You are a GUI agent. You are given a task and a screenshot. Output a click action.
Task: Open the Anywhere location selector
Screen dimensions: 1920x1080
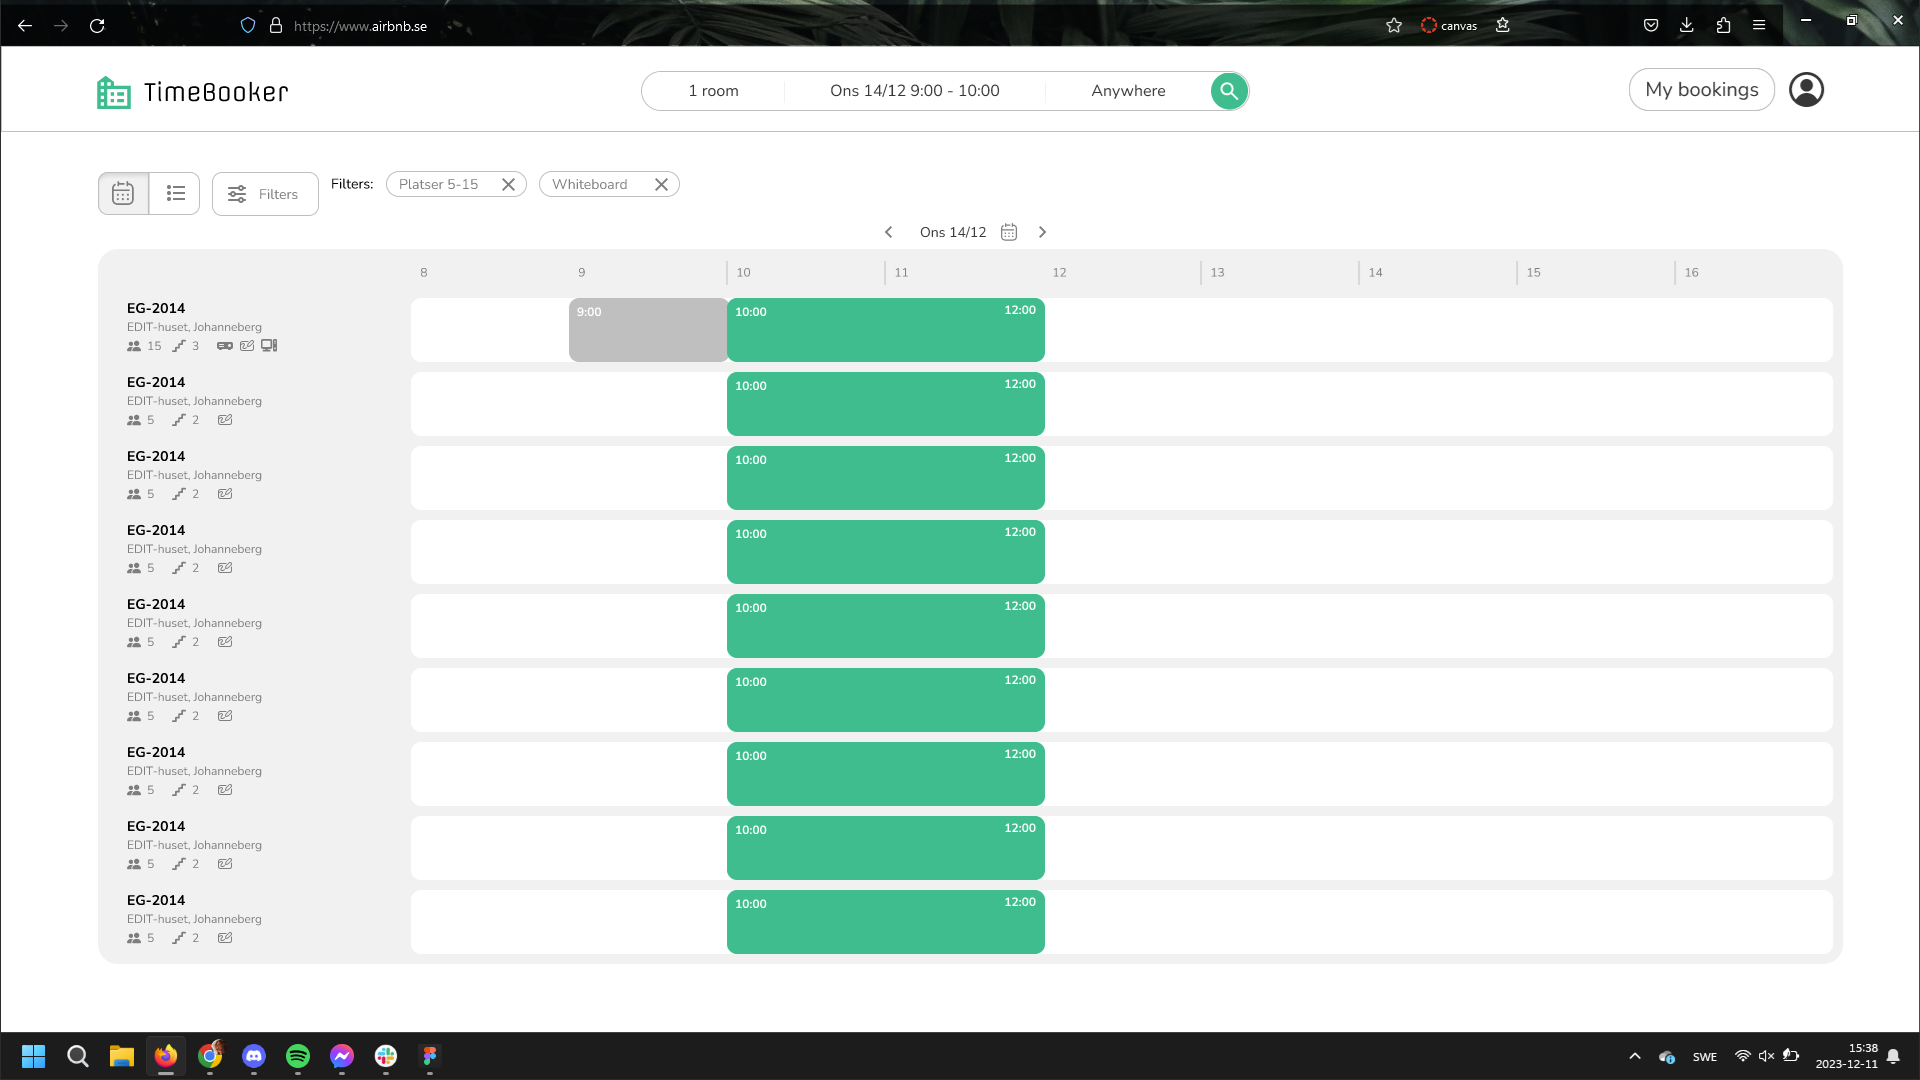[1128, 91]
